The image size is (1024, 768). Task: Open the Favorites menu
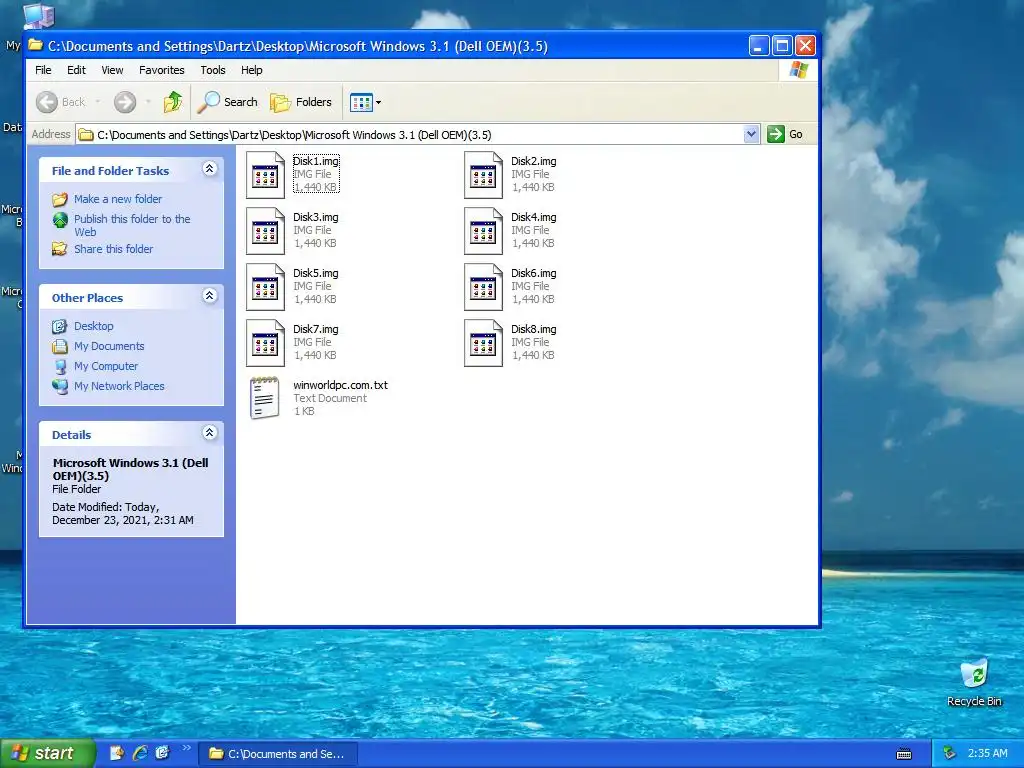(161, 70)
